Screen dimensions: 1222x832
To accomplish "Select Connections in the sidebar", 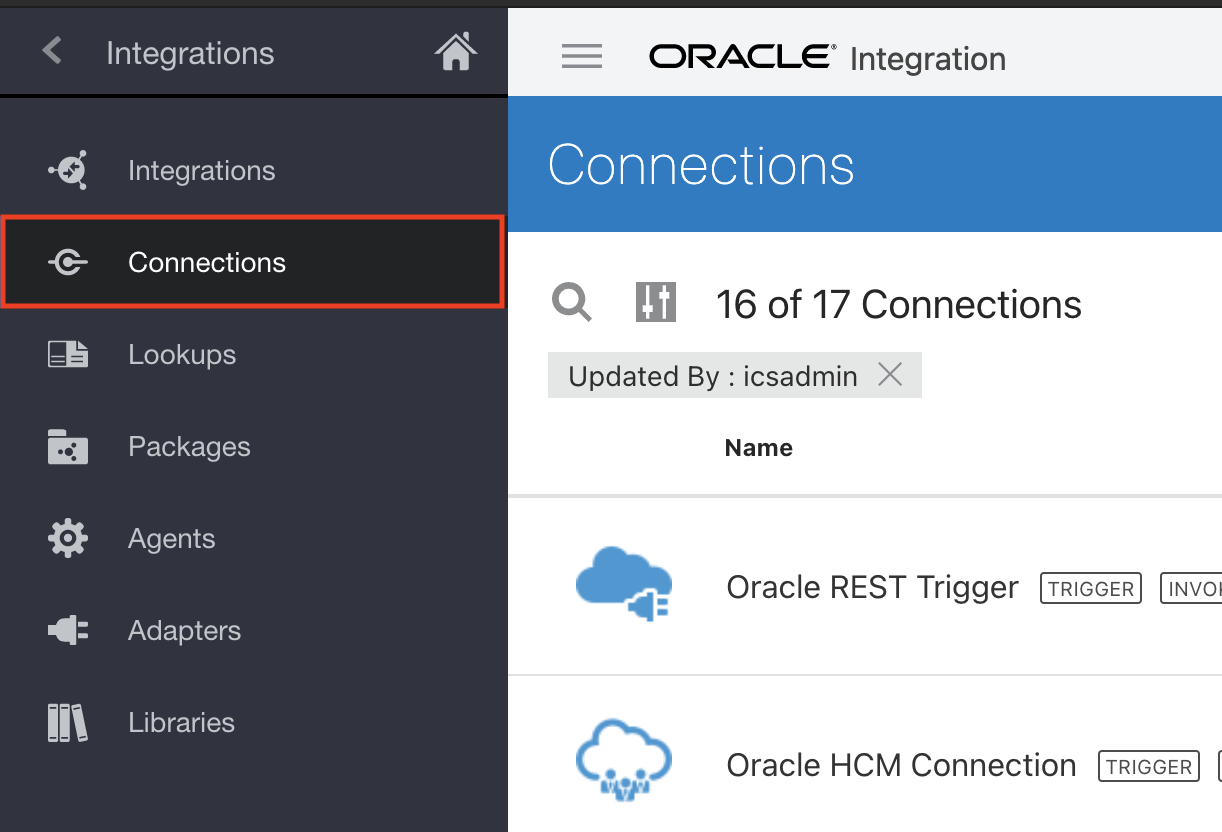I will click(207, 263).
